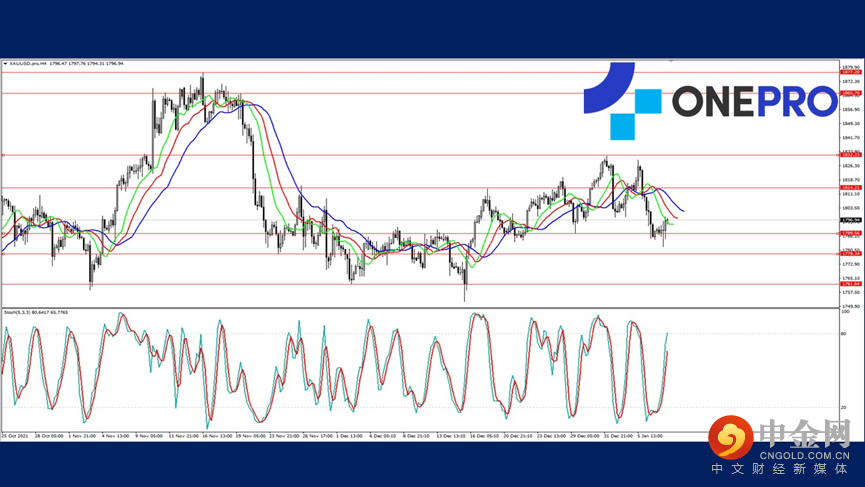Click the 1841.70 price axis label
865x487 pixels.
click(x=851, y=137)
